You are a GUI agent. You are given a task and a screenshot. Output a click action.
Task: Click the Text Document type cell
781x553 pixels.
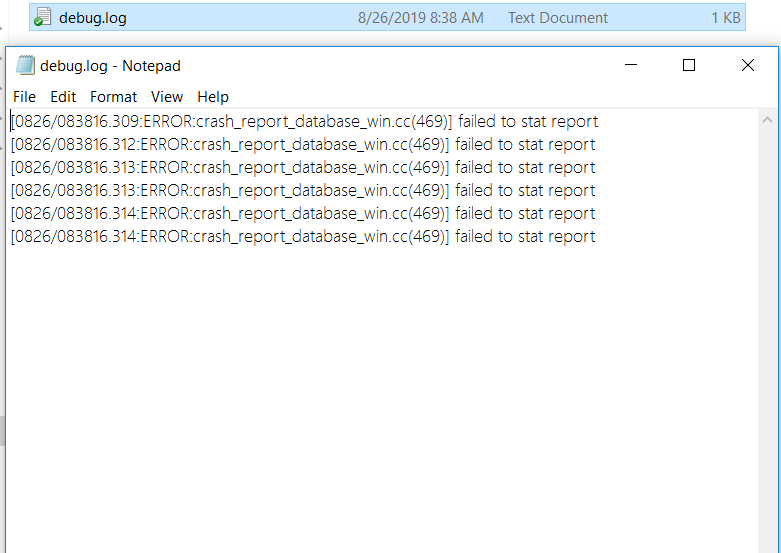point(557,18)
